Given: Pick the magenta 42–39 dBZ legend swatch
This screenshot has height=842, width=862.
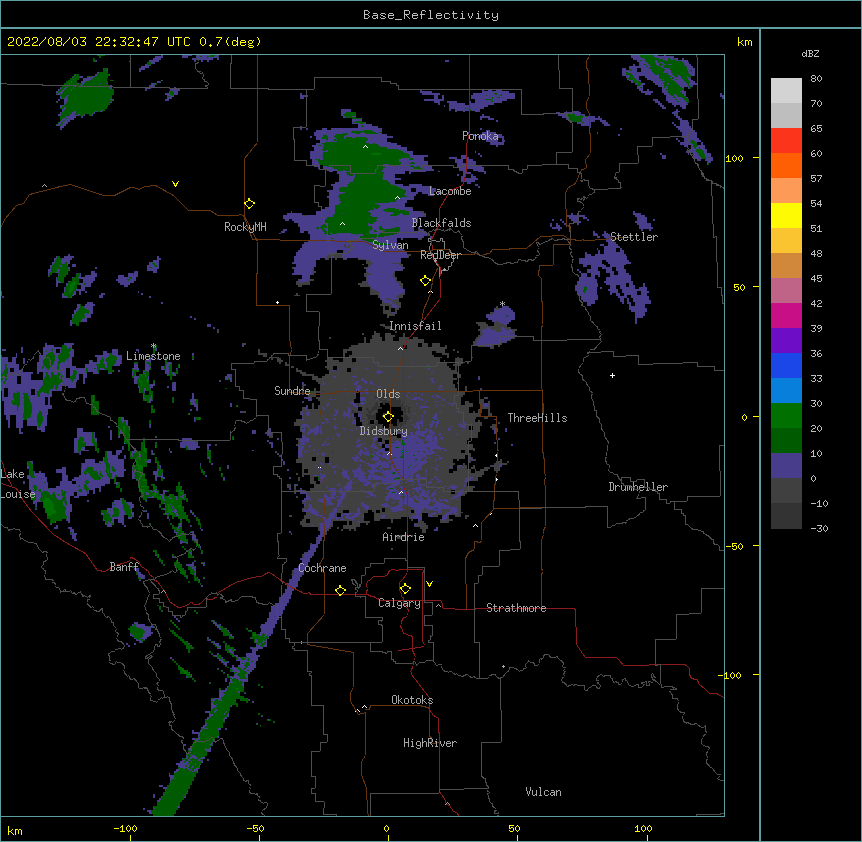Looking at the screenshot, I should 786,315.
